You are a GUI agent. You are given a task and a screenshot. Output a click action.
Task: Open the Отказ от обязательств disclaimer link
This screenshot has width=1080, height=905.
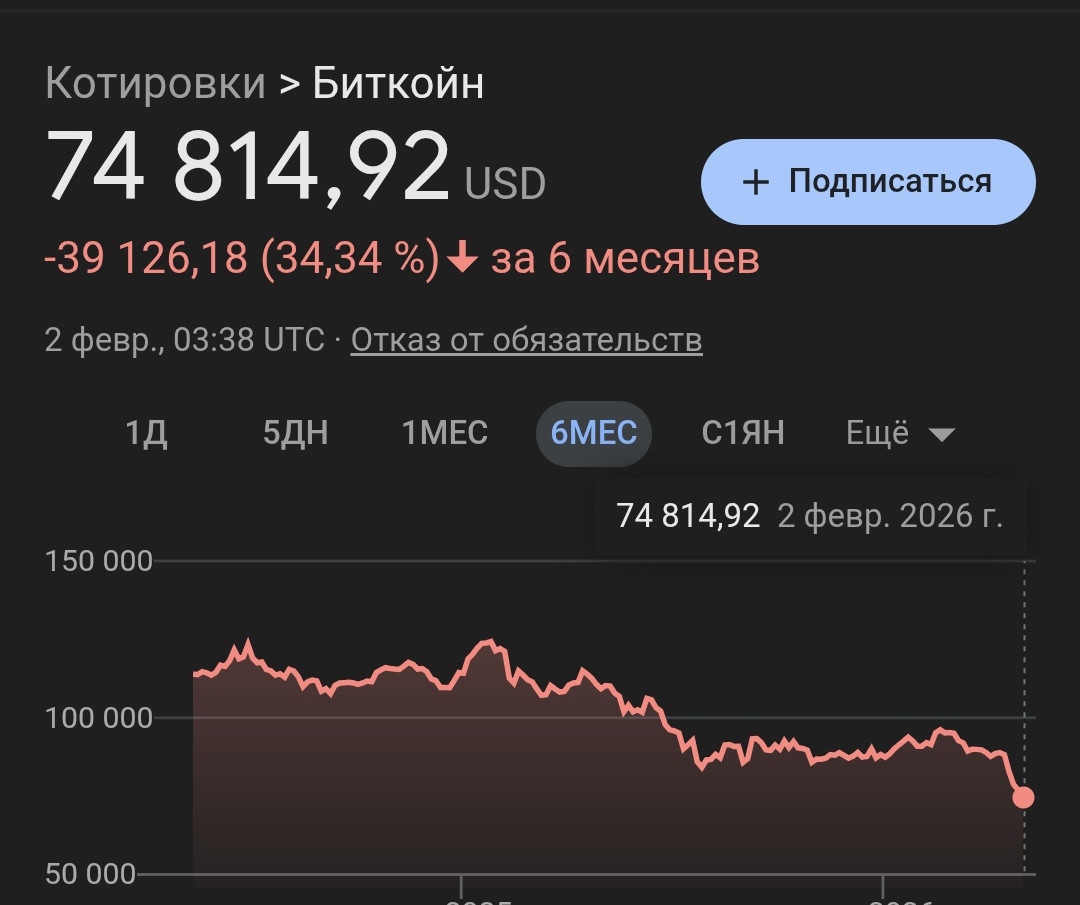tap(526, 340)
